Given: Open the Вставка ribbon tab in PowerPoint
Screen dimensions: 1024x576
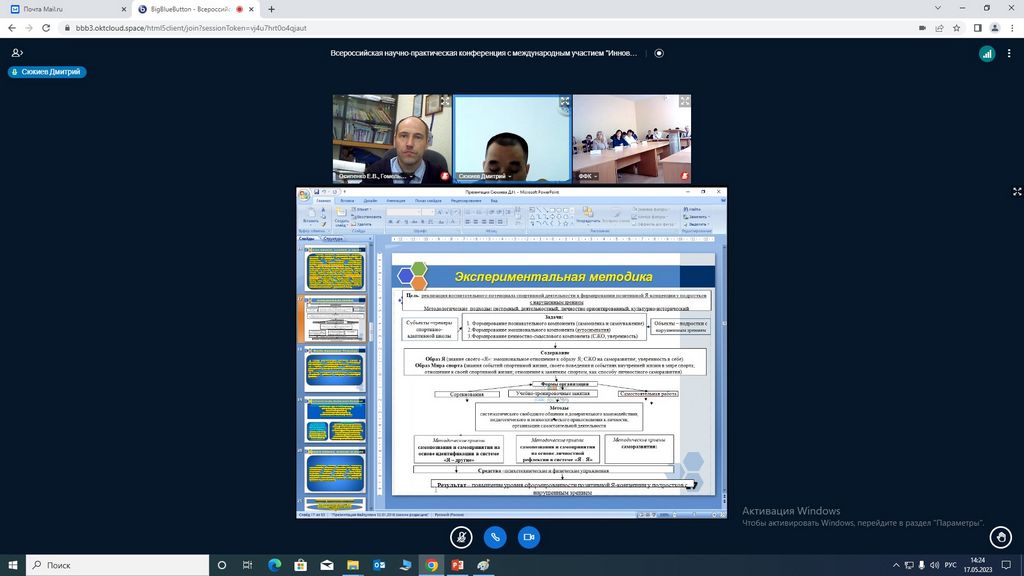Looking at the screenshot, I should (347, 200).
